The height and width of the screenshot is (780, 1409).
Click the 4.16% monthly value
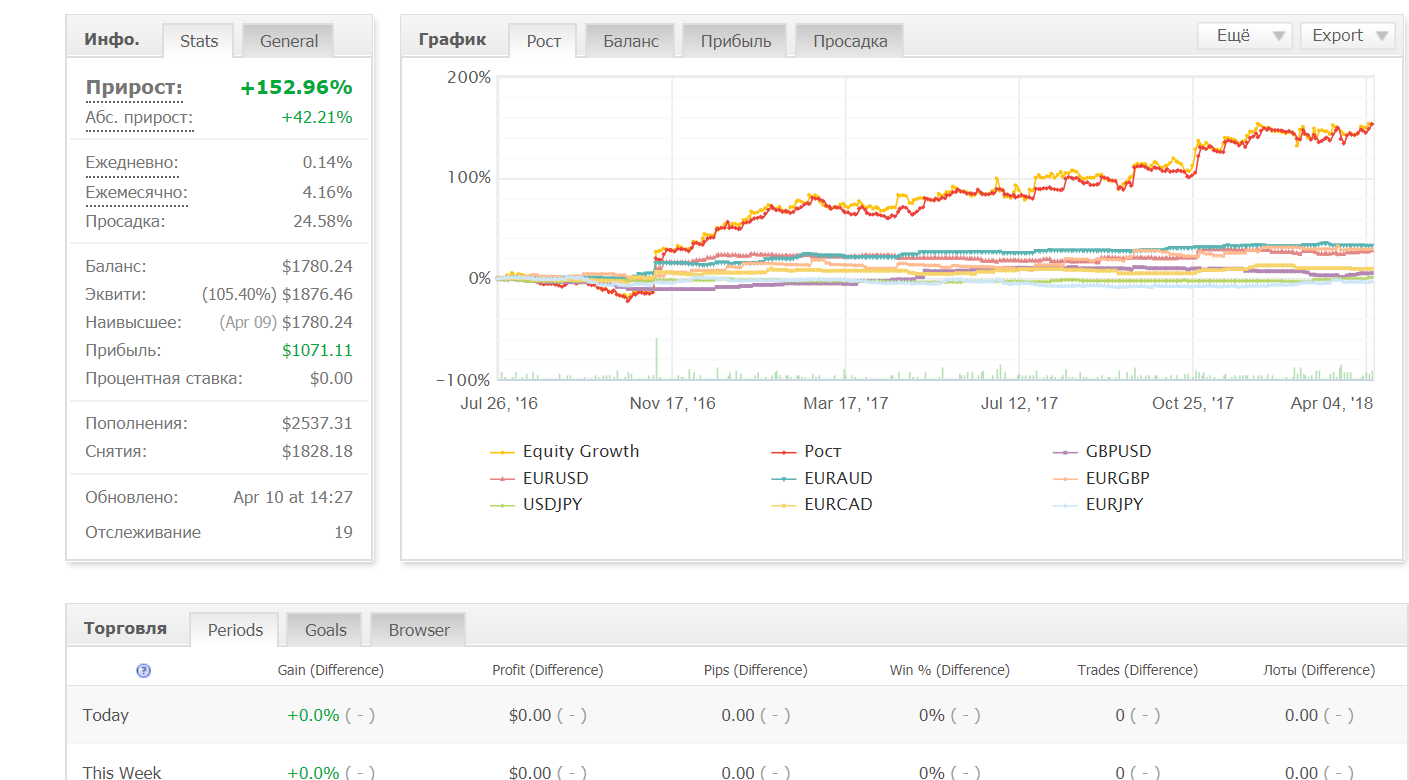pyautogui.click(x=328, y=192)
